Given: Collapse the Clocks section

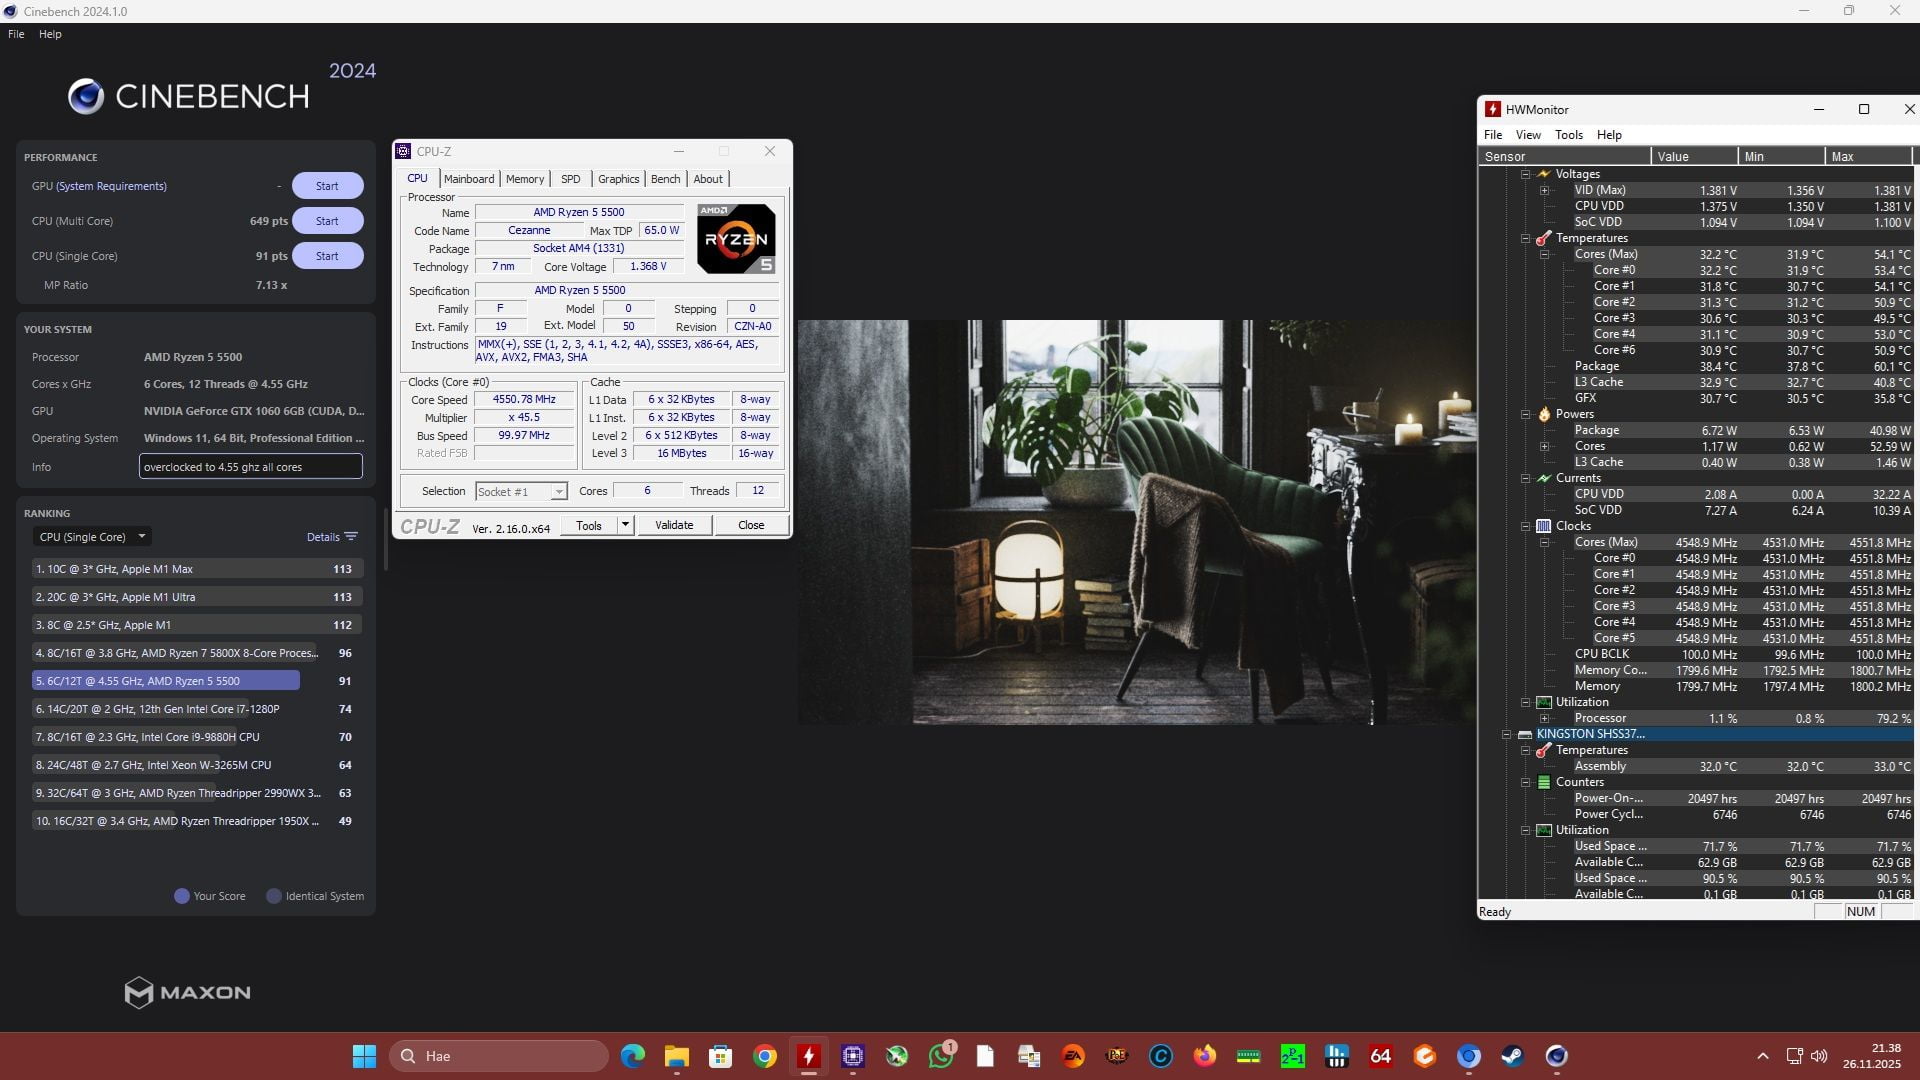Looking at the screenshot, I should pos(1526,526).
